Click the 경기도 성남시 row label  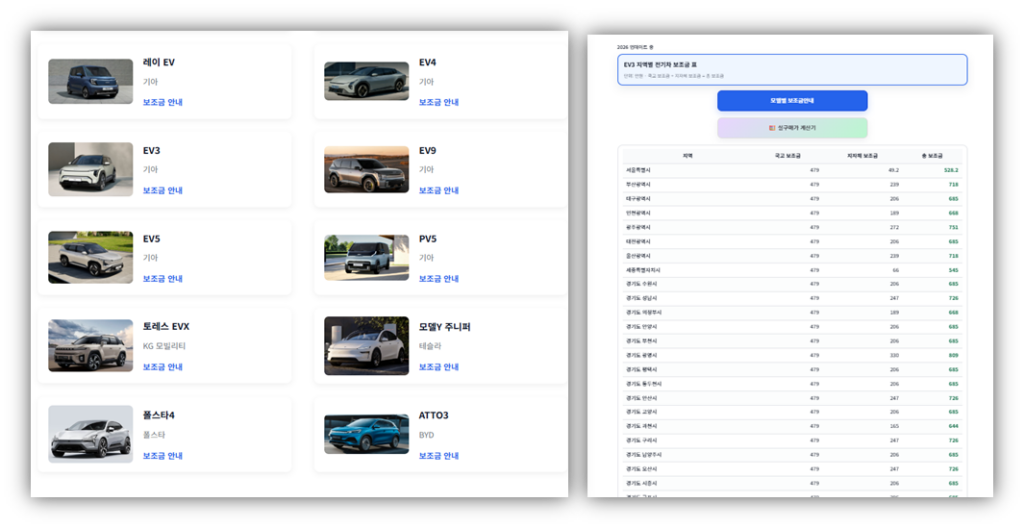(x=641, y=299)
